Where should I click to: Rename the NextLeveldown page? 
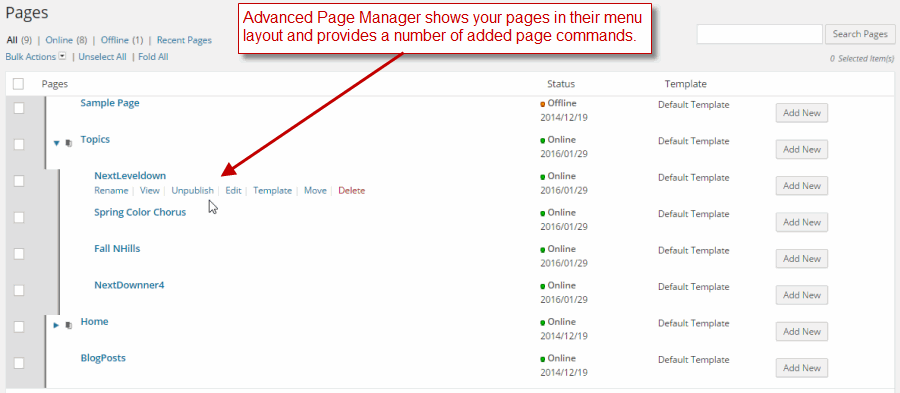(111, 190)
